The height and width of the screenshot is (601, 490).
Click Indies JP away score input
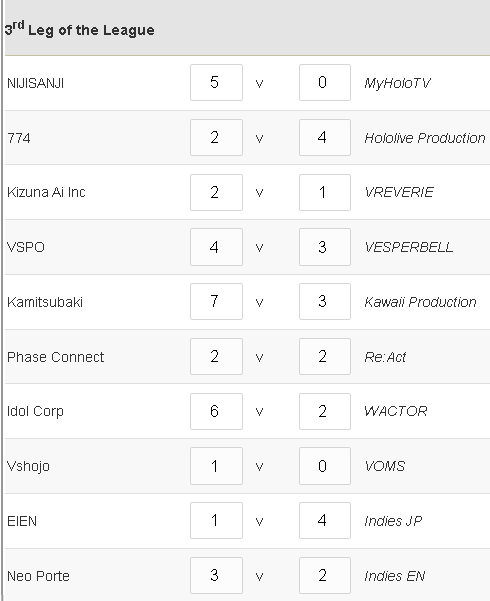[325, 521]
